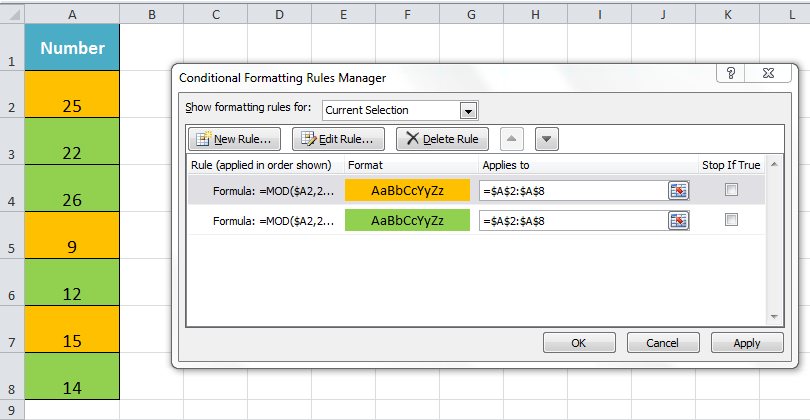This screenshot has width=810, height=420.
Task: Select column I header
Action: 600,15
